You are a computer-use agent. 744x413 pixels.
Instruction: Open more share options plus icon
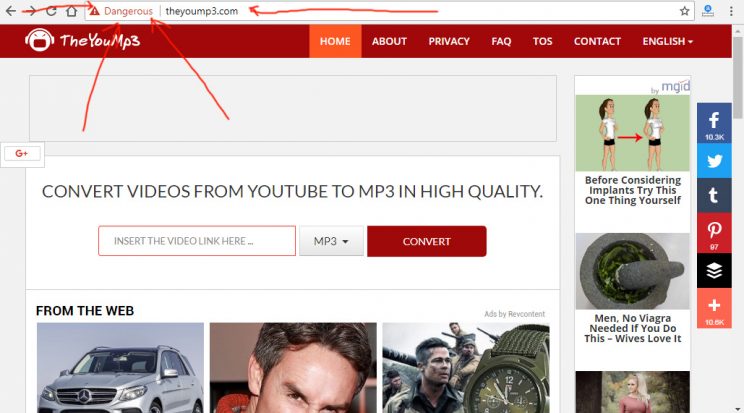pos(714,308)
